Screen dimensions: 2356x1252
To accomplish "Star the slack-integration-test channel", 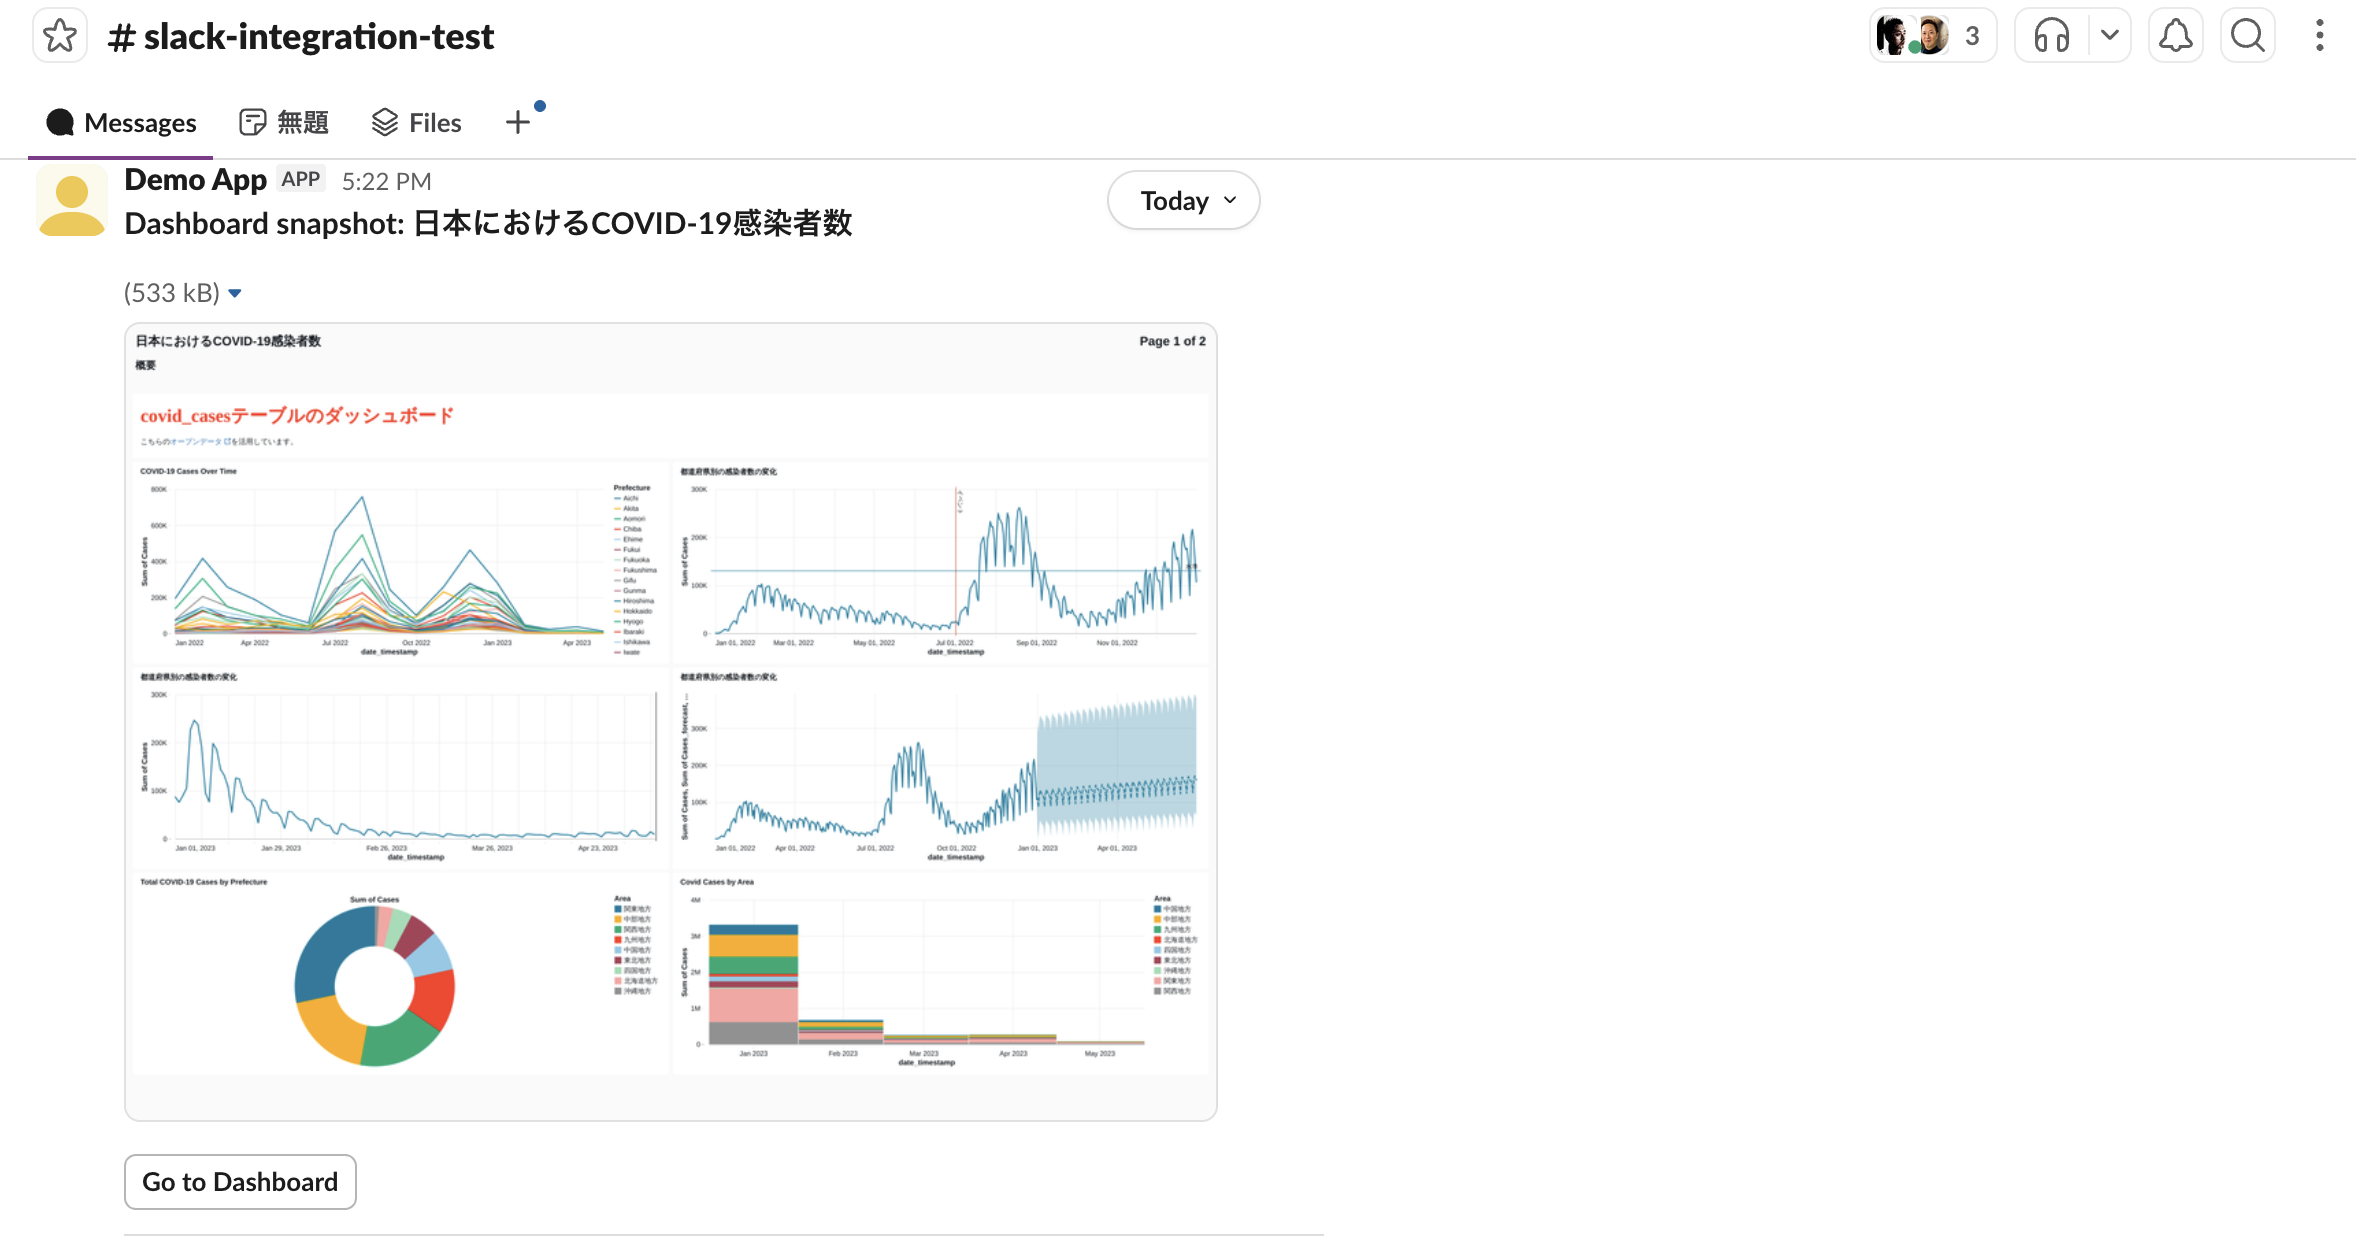I will (60, 36).
